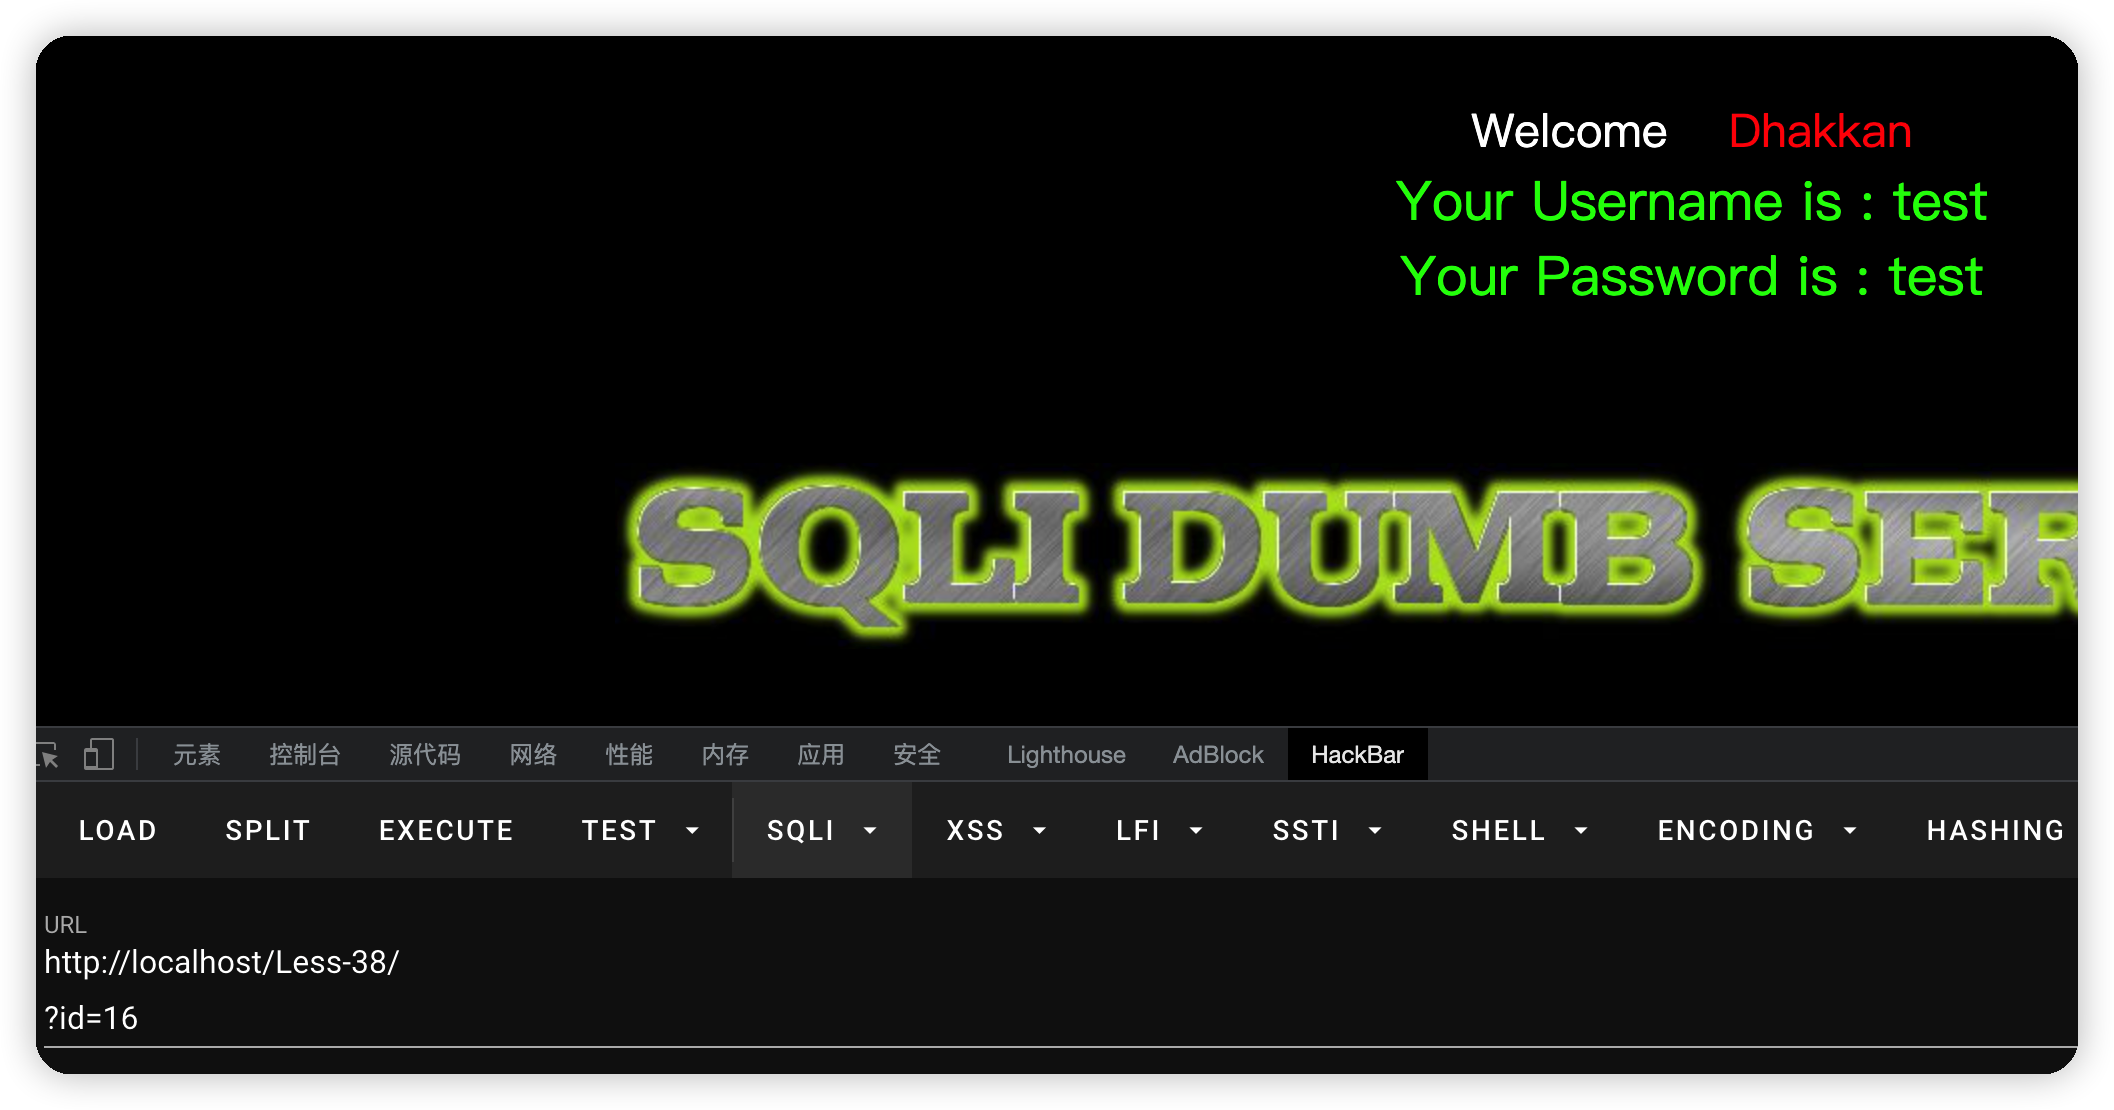Switch to the 网络 tab
This screenshot has width=2114, height=1110.
(x=532, y=755)
